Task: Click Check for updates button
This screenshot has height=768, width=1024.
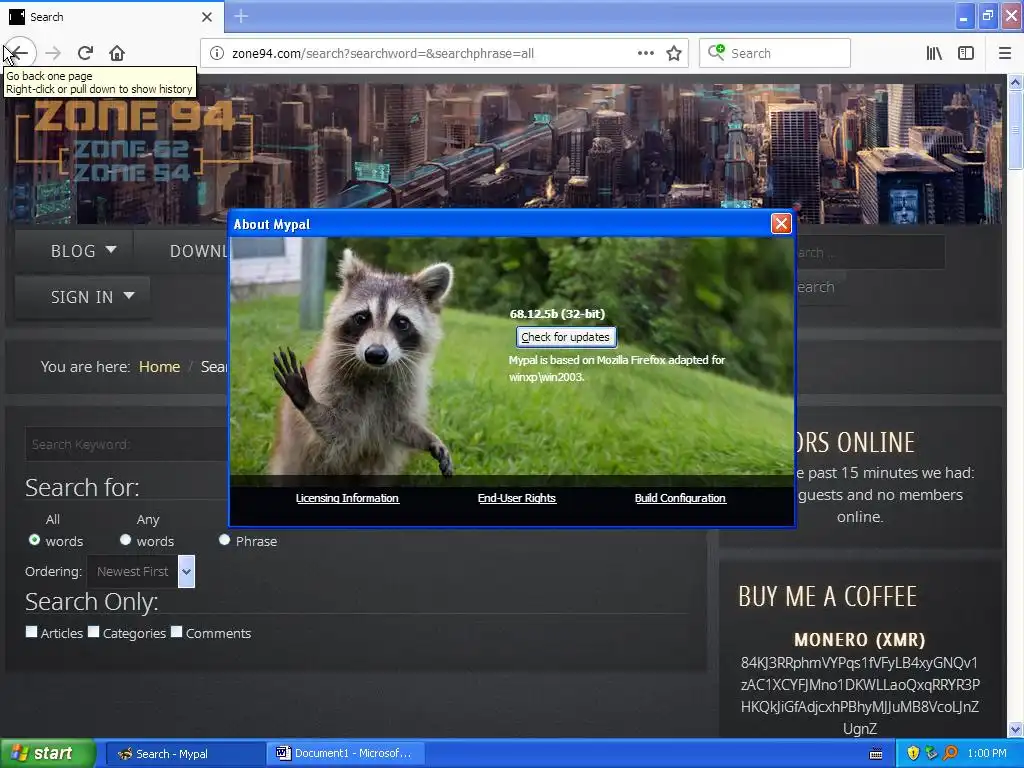Action: [x=566, y=337]
